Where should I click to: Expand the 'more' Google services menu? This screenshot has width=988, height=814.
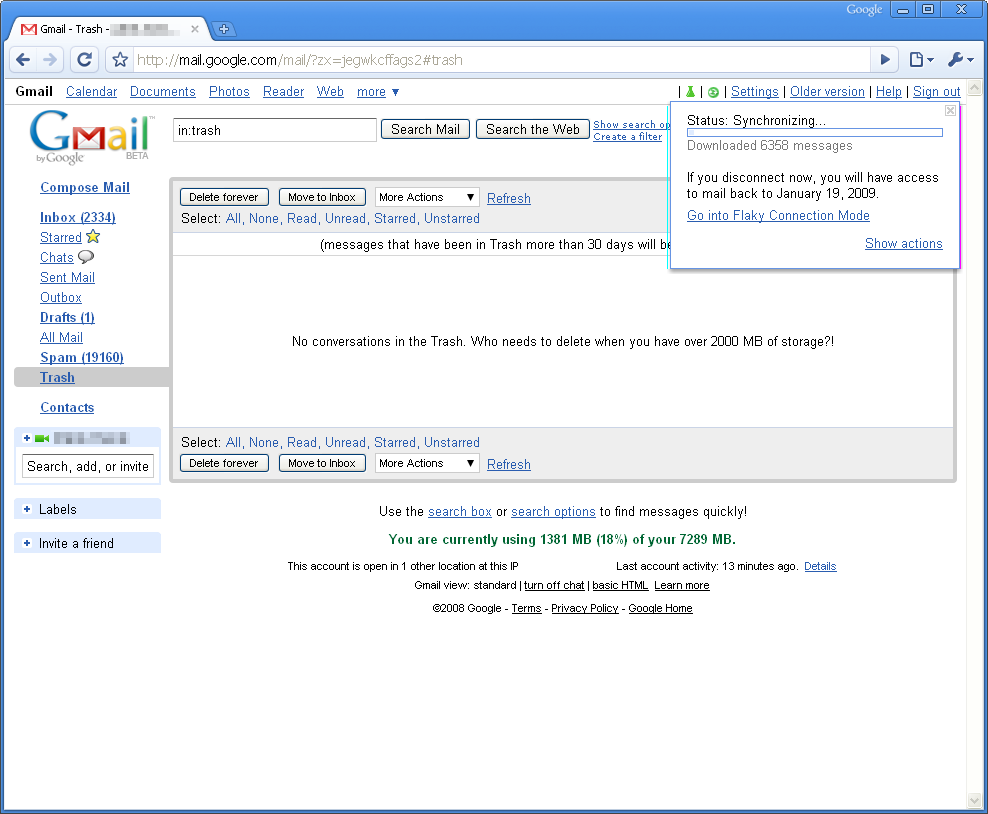coord(377,92)
